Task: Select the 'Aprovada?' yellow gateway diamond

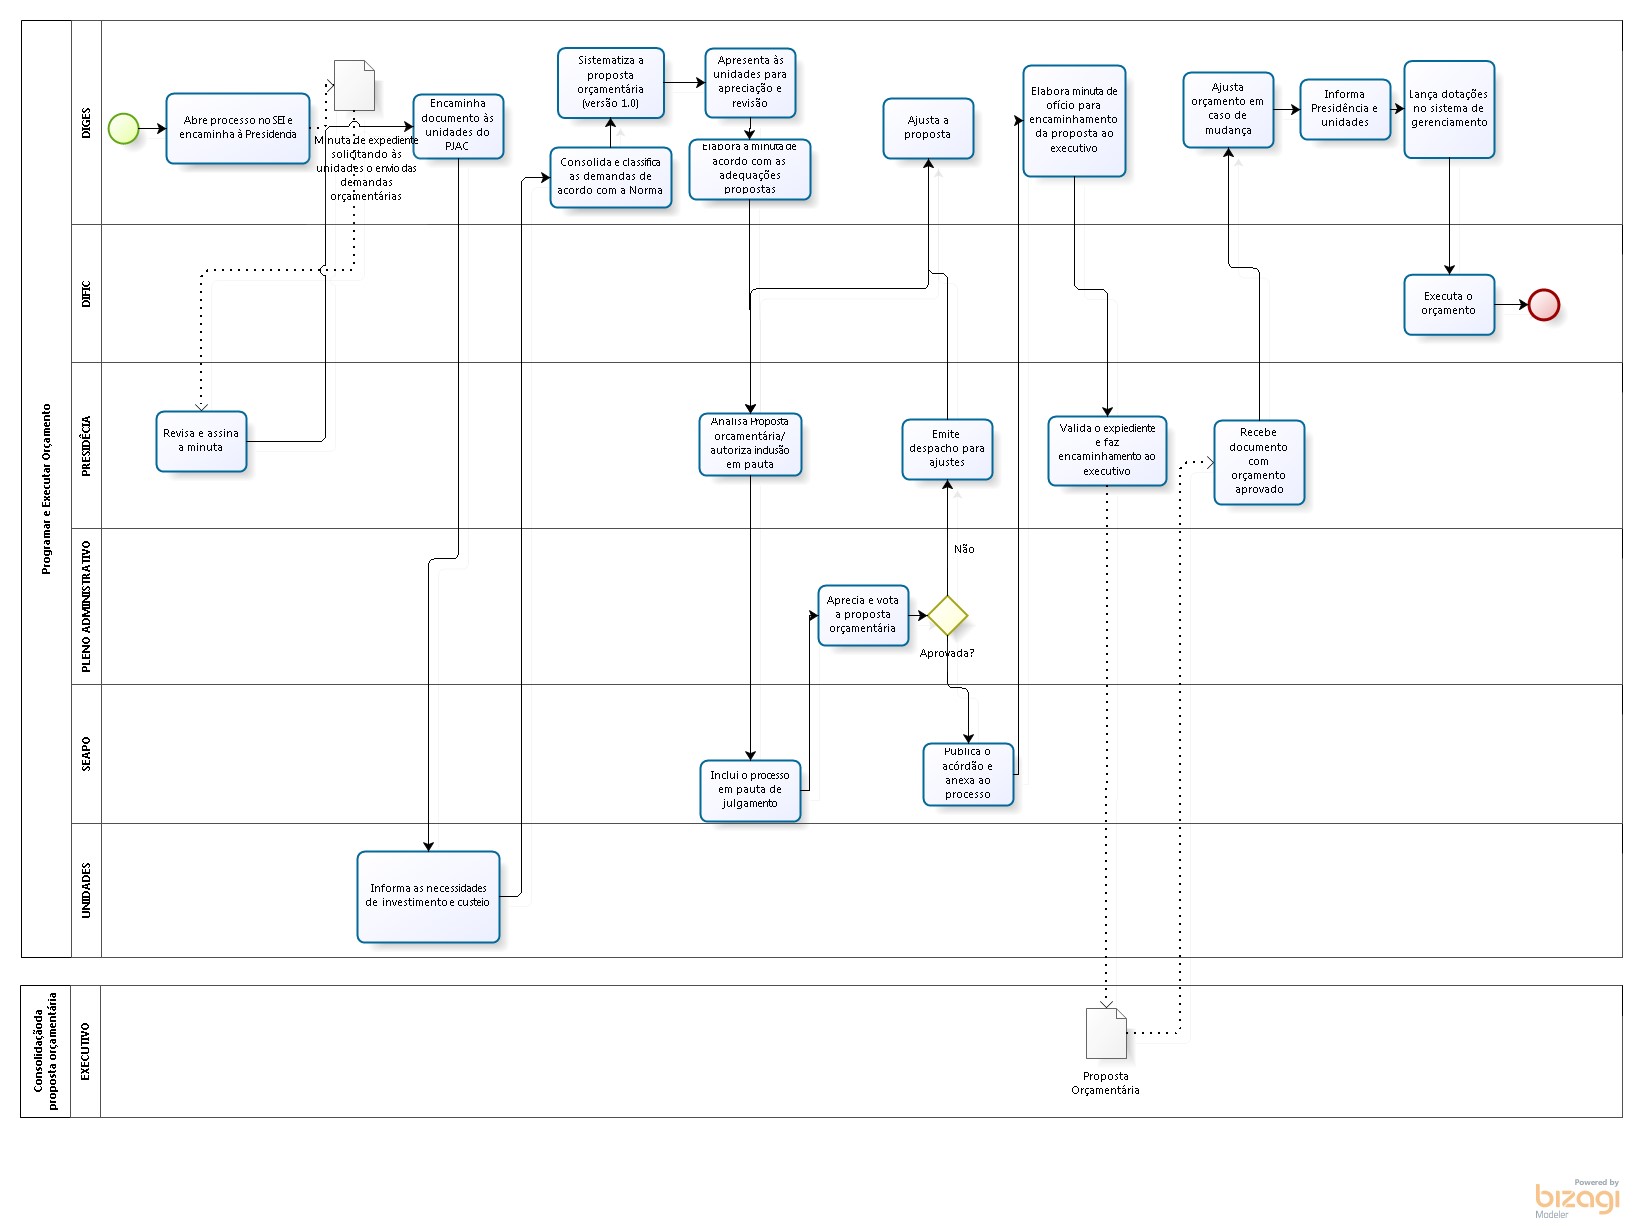Action: 947,616
